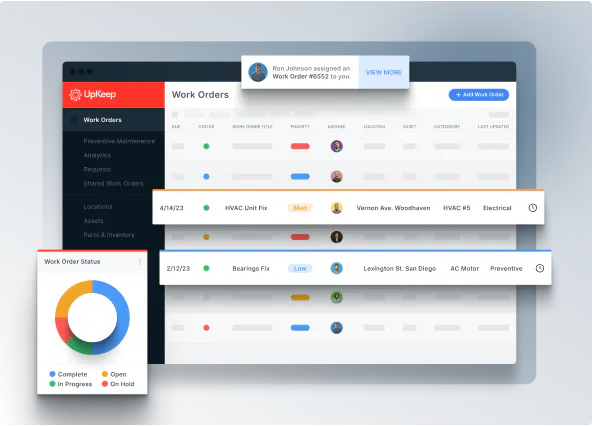
Task: Open the Low priority badge dropdown
Action: 300,269
